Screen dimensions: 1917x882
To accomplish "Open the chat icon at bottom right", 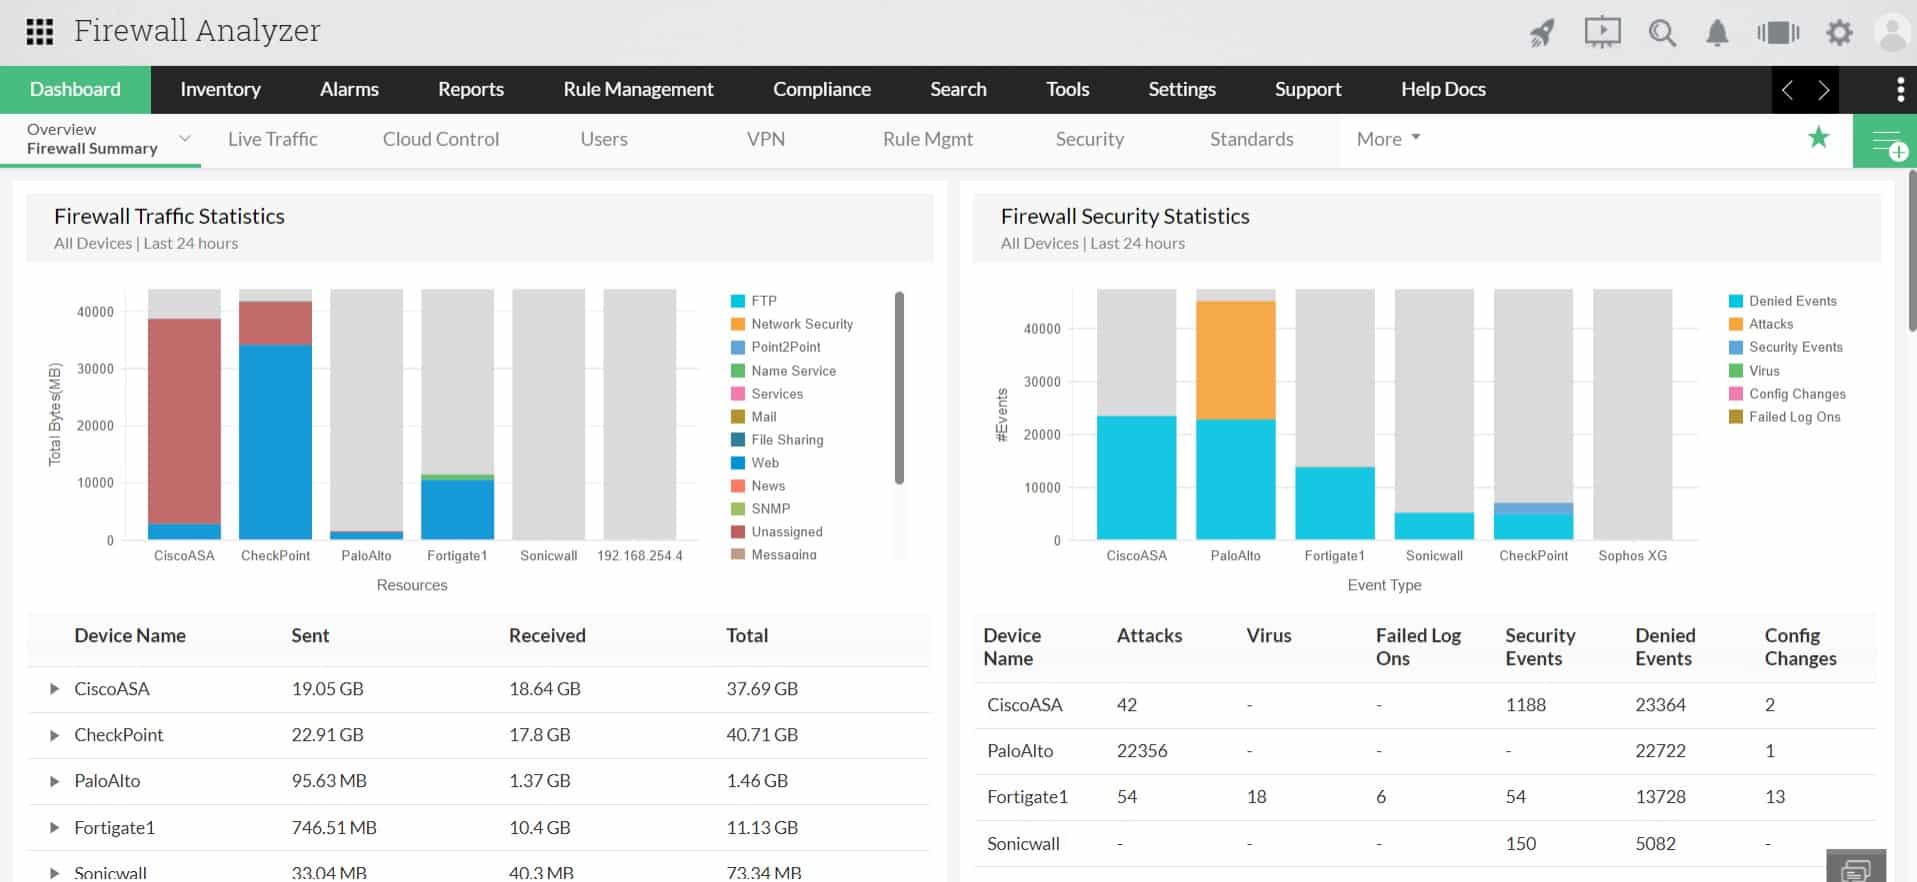I will click(1856, 867).
